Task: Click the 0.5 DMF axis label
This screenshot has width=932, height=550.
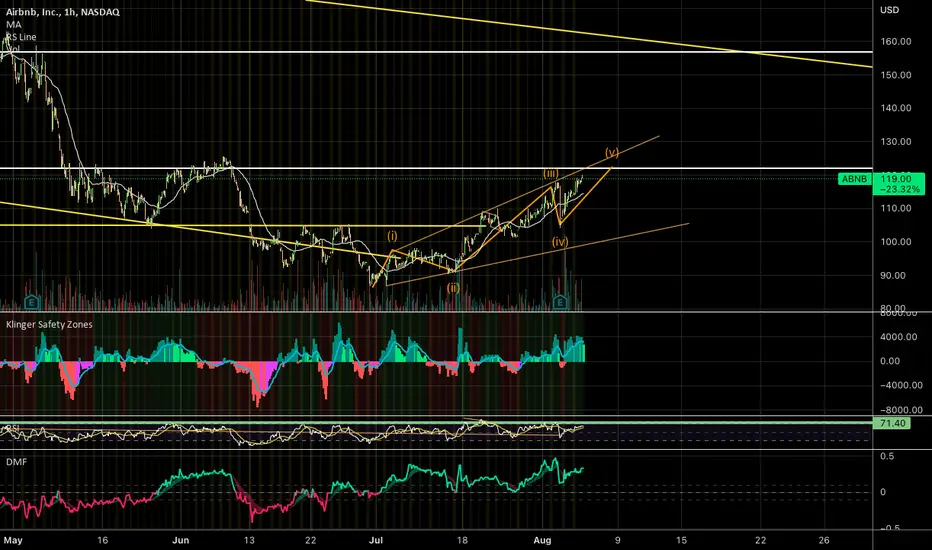Action: pos(887,456)
